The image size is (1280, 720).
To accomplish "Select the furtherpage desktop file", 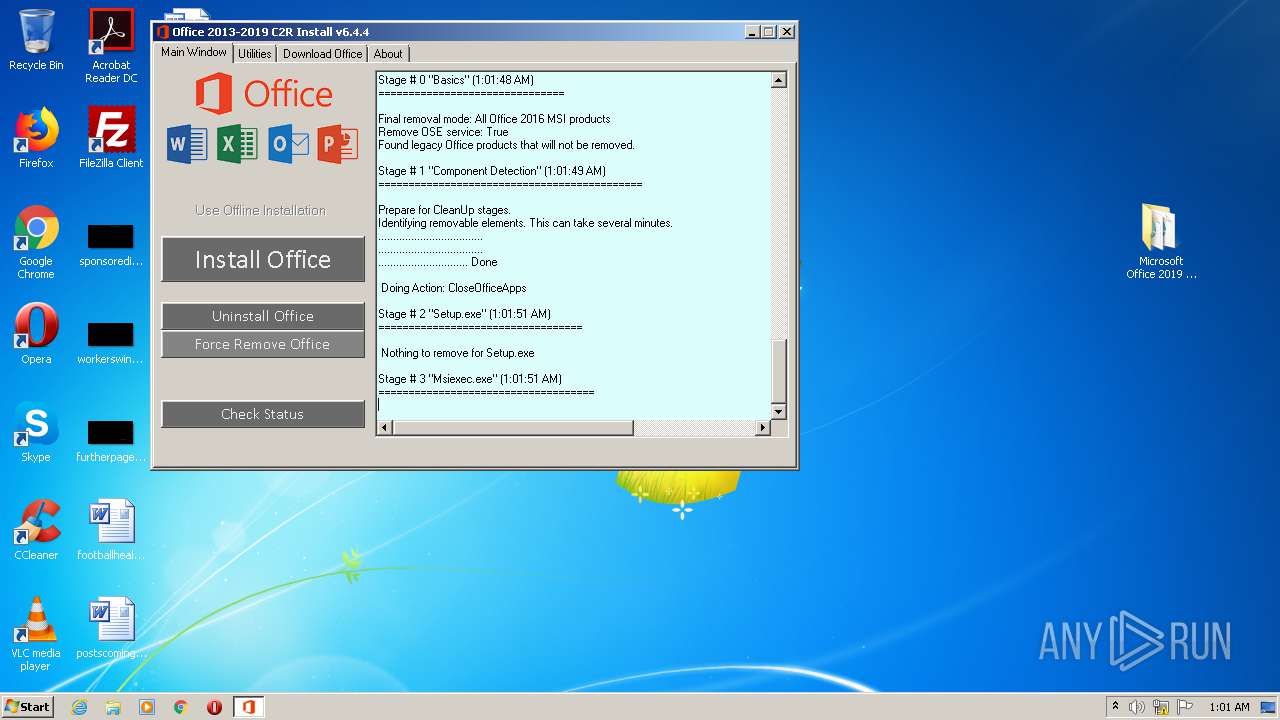I will [x=111, y=442].
